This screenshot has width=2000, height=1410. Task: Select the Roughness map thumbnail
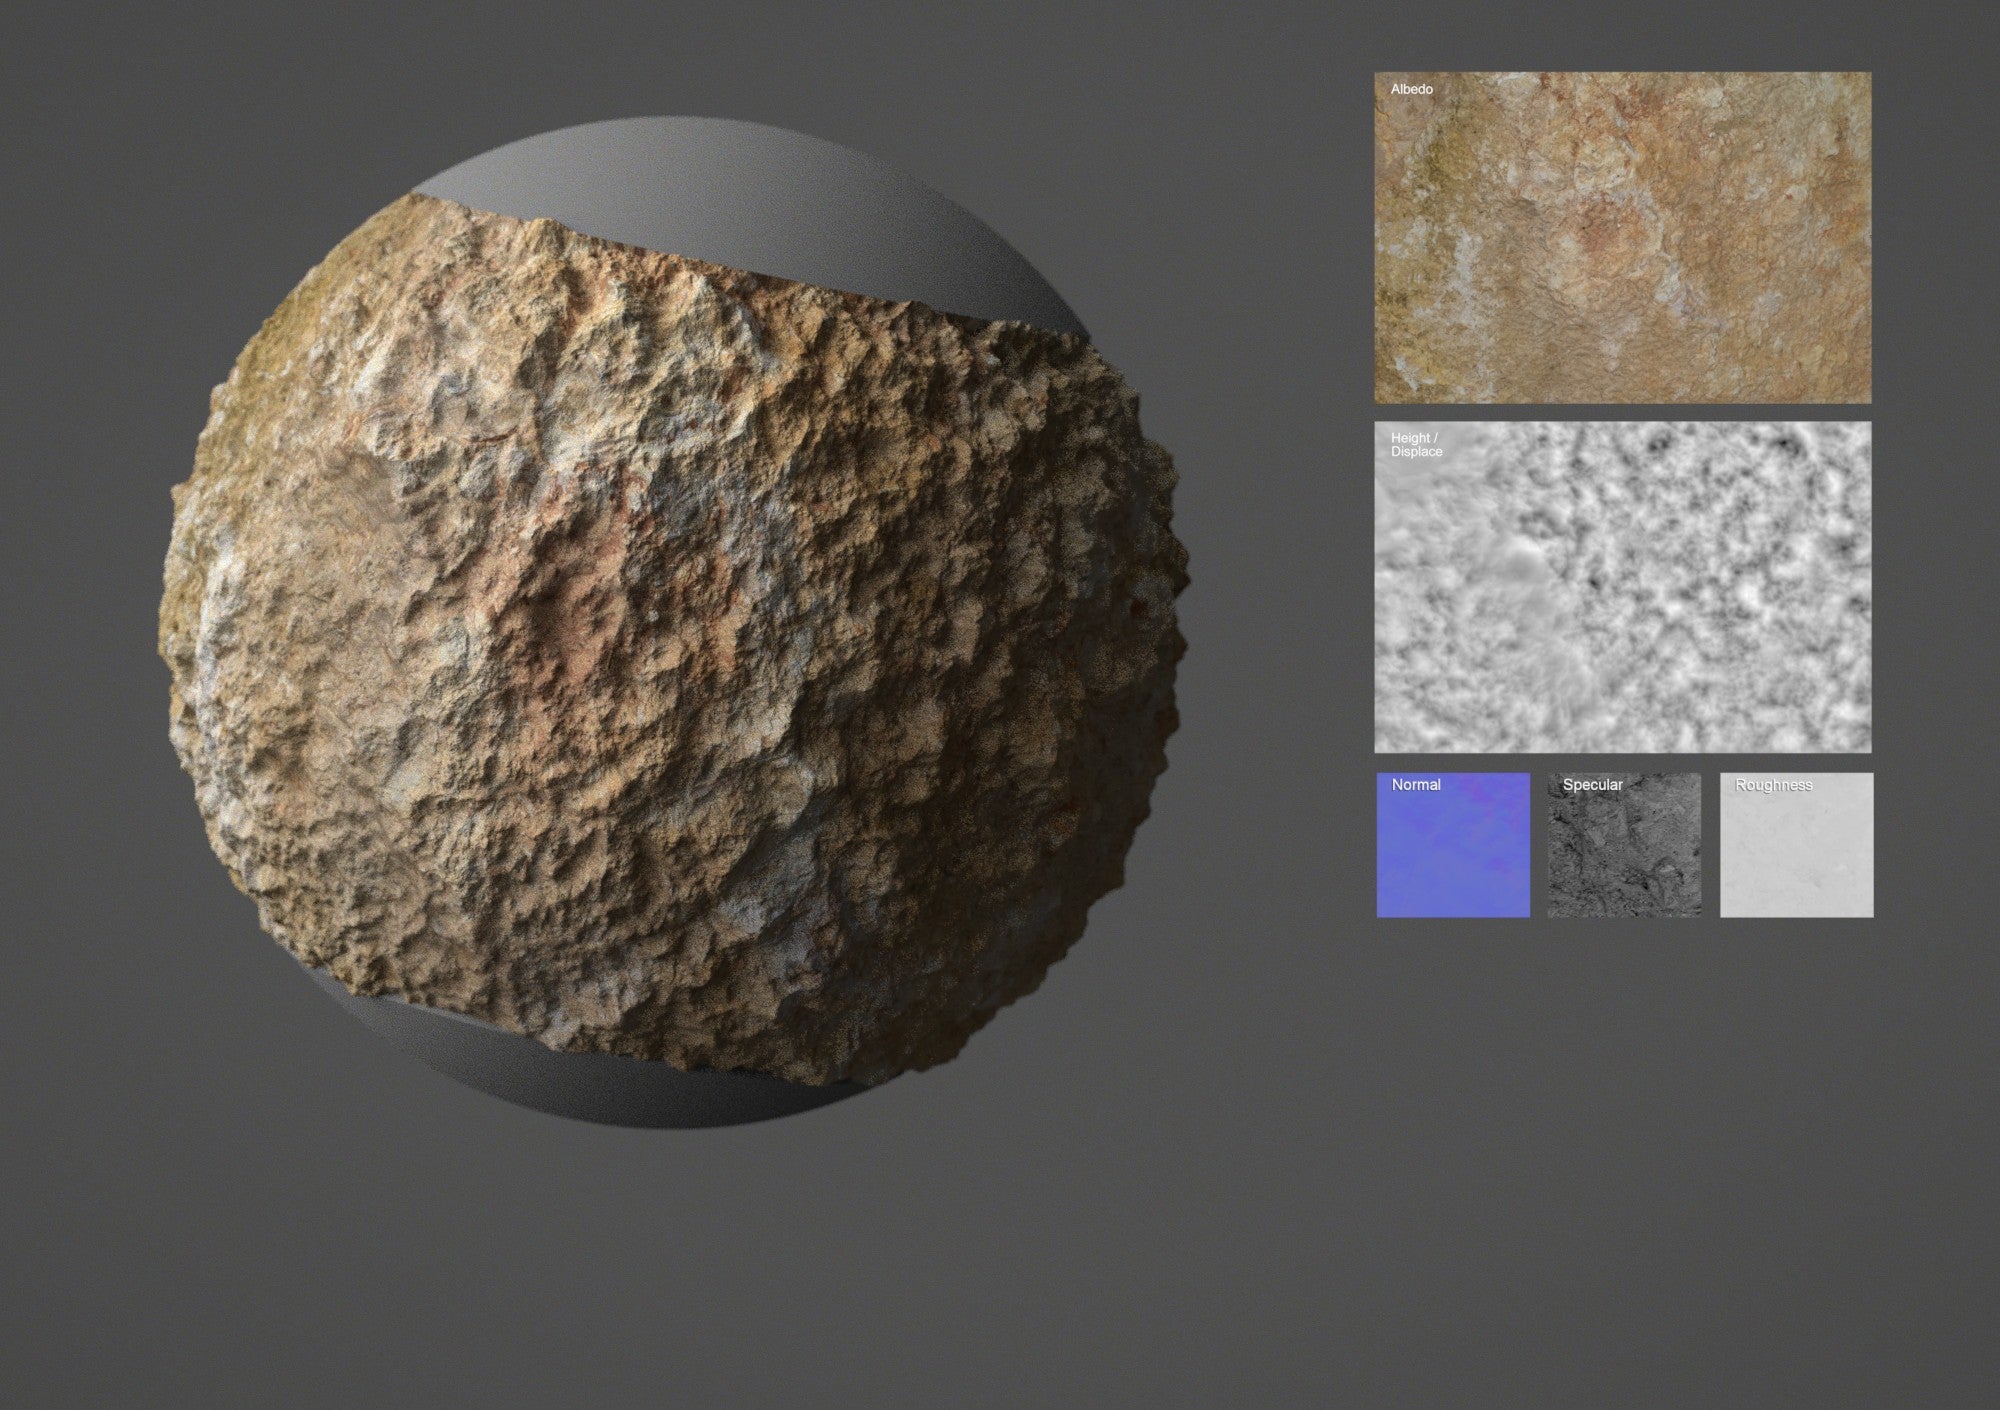[1796, 845]
